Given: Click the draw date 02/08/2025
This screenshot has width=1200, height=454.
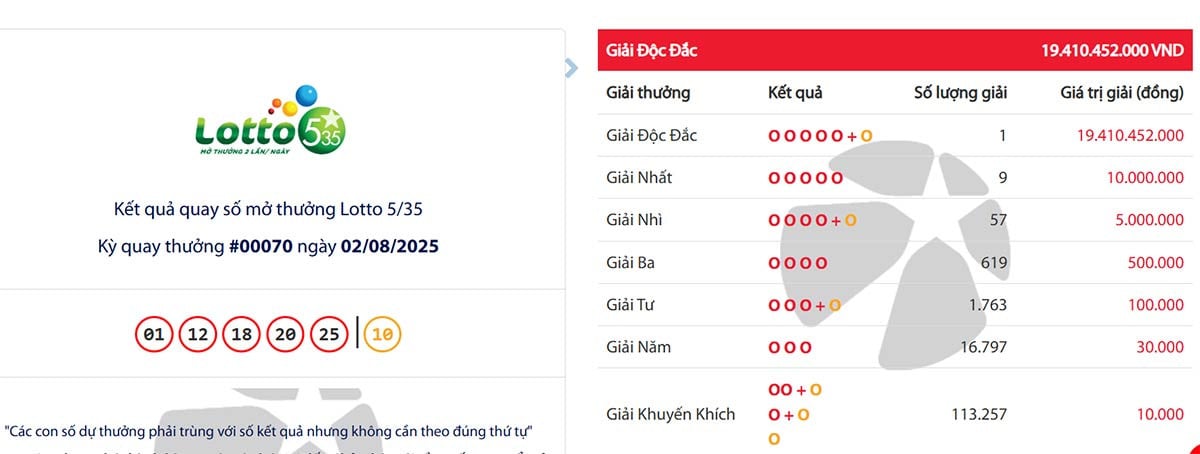Looking at the screenshot, I should (393, 246).
